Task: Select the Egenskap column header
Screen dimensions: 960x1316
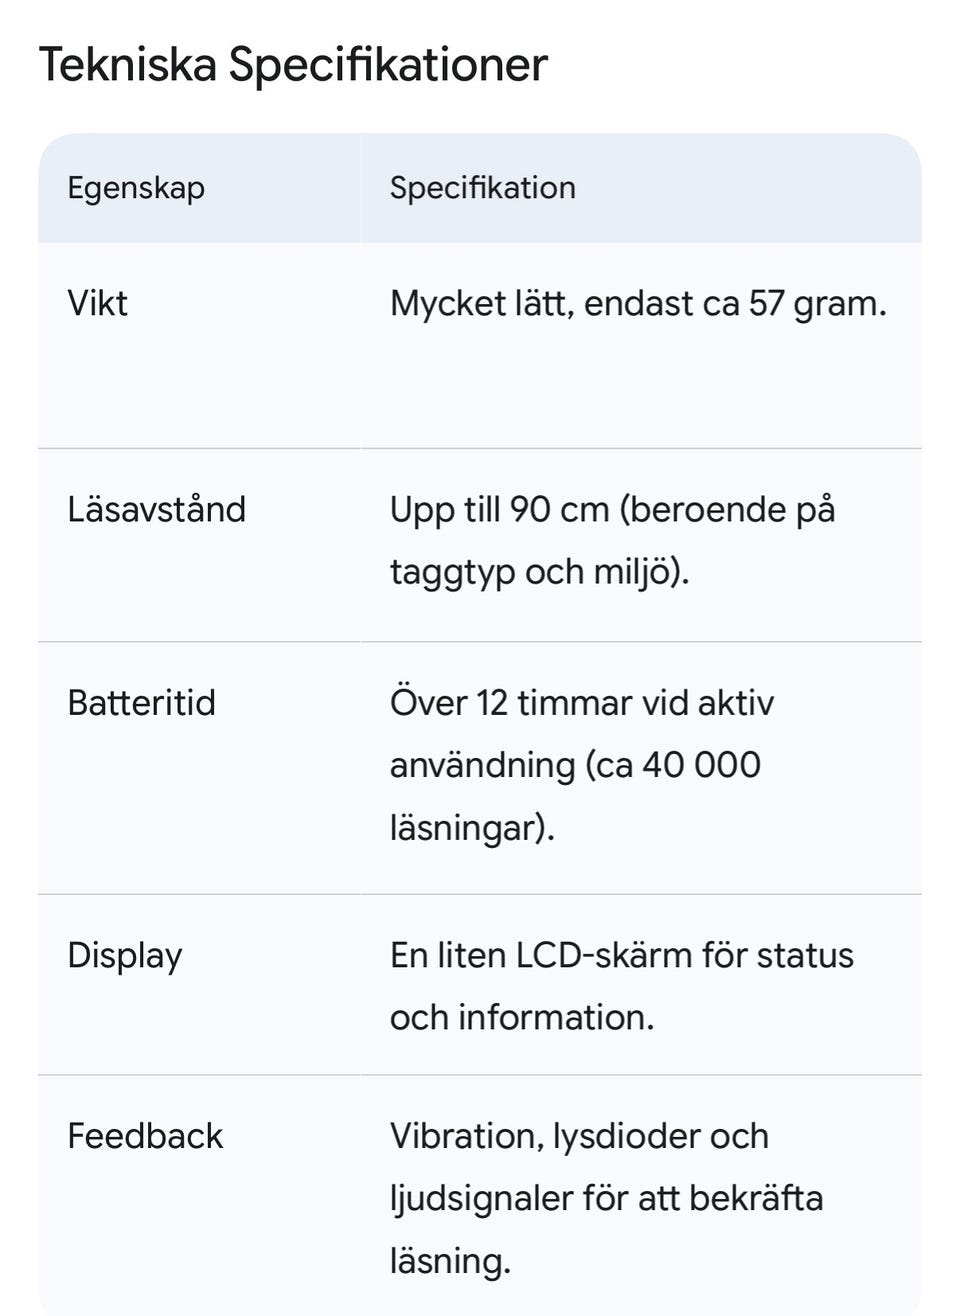Action: click(x=136, y=188)
